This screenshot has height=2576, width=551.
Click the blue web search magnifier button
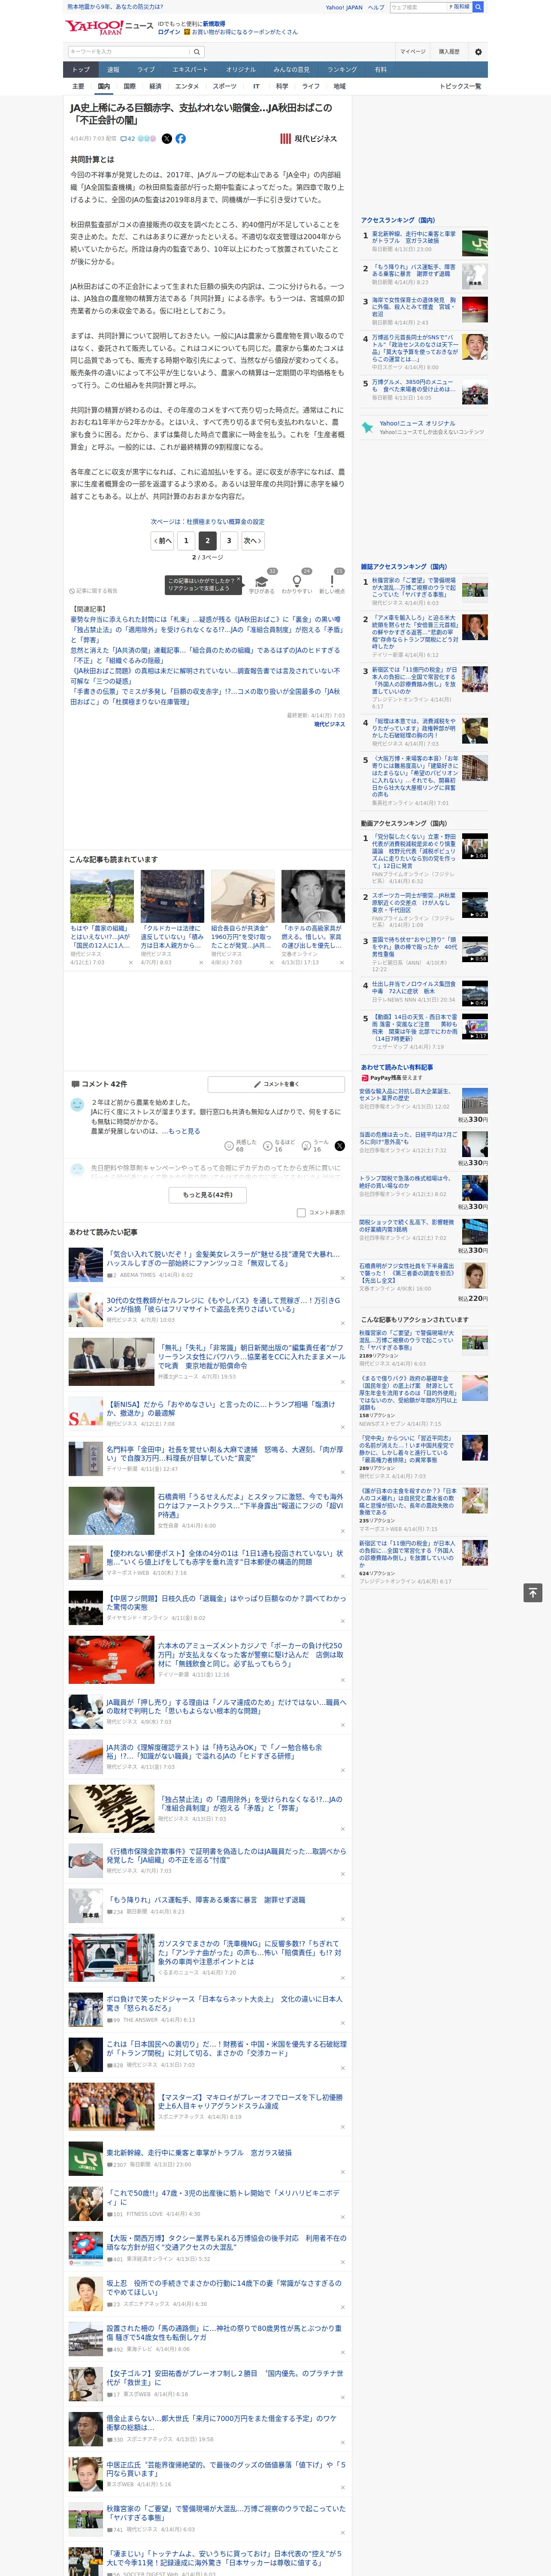[478, 7]
